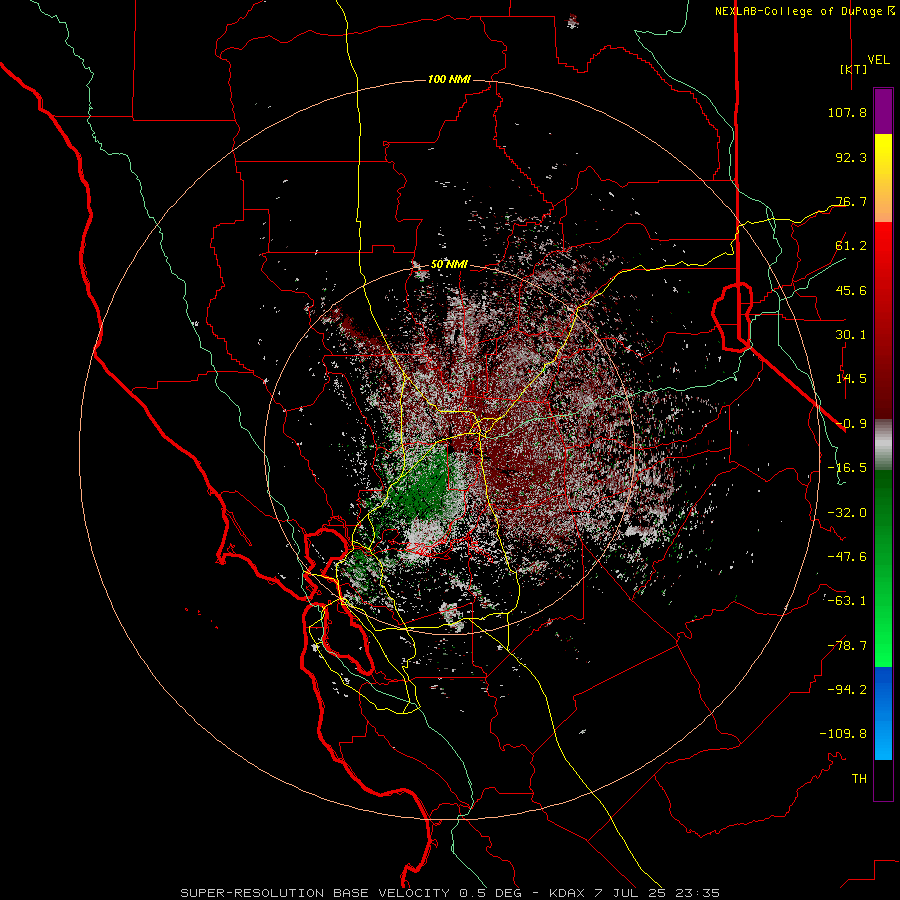
Task: Select the -109.8 velocity scale value
Action: coord(843,734)
